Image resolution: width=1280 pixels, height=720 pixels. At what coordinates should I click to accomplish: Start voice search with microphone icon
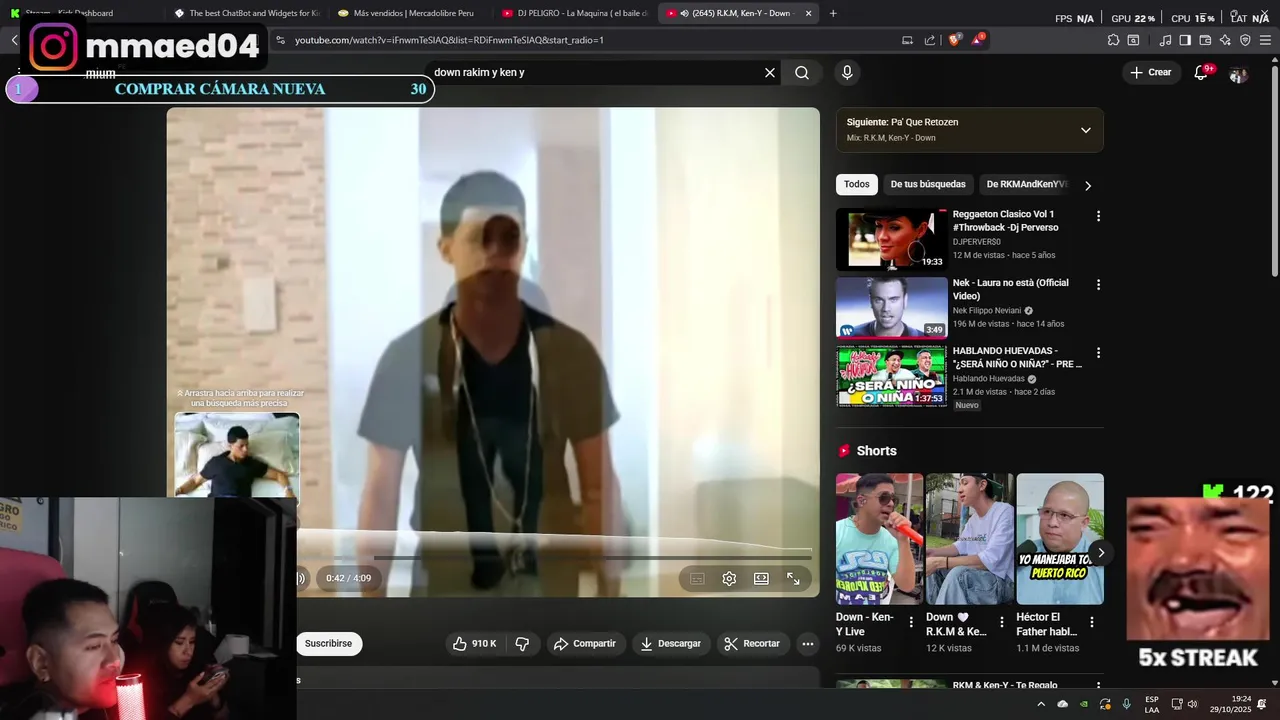click(847, 72)
